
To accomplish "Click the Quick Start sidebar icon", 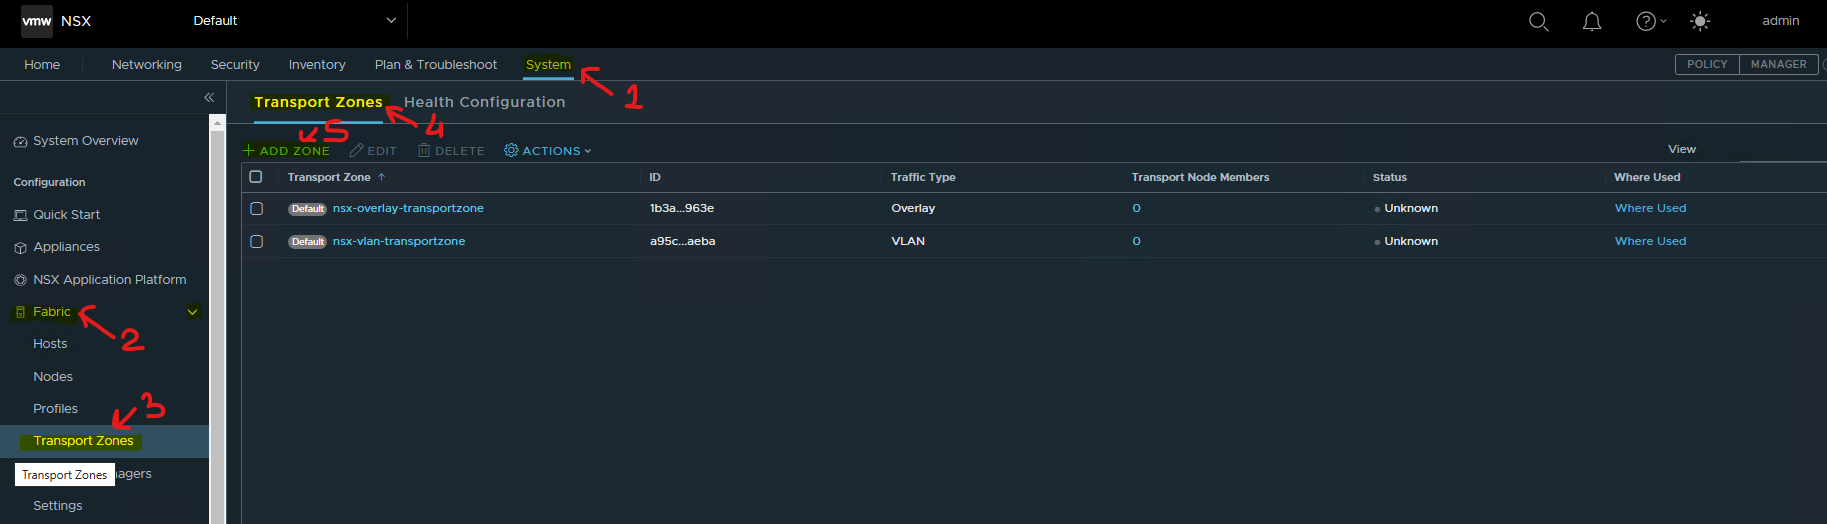I will tap(20, 215).
